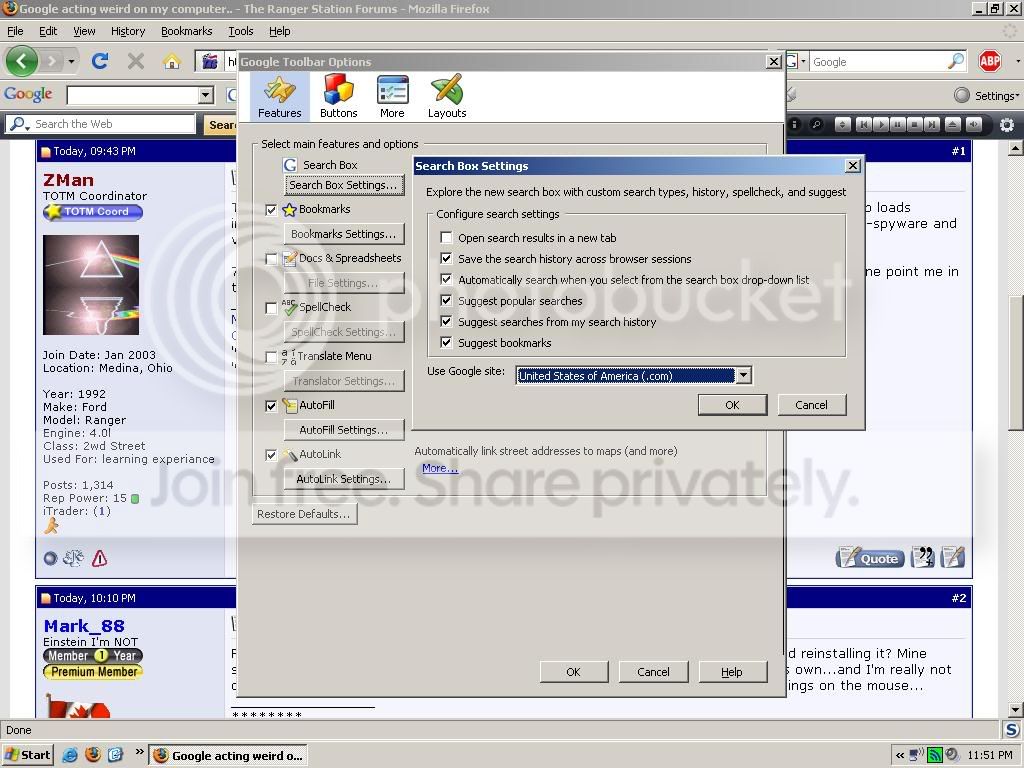The image size is (1024, 768).
Task: Click the media player volume icon
Action: click(x=974, y=124)
